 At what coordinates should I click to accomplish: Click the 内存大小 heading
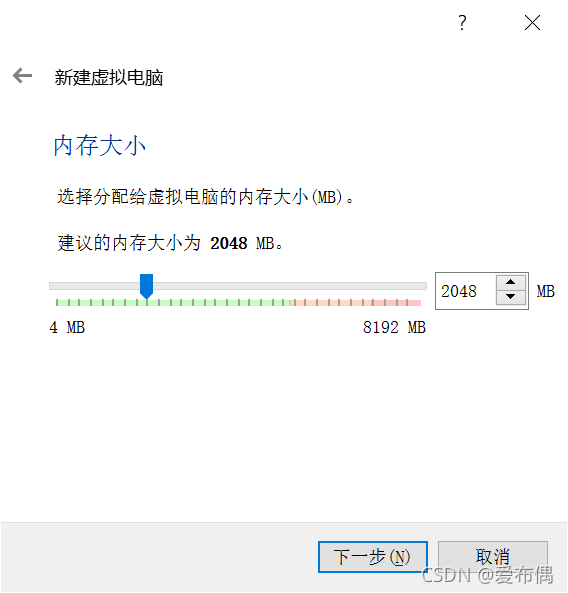tap(99, 146)
